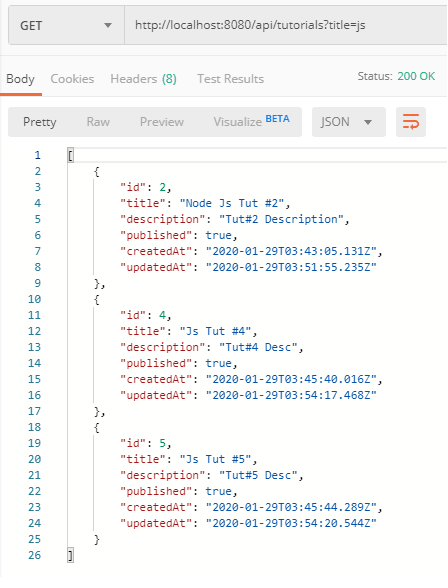
Task: Select the Pretty view
Action: coord(40,122)
